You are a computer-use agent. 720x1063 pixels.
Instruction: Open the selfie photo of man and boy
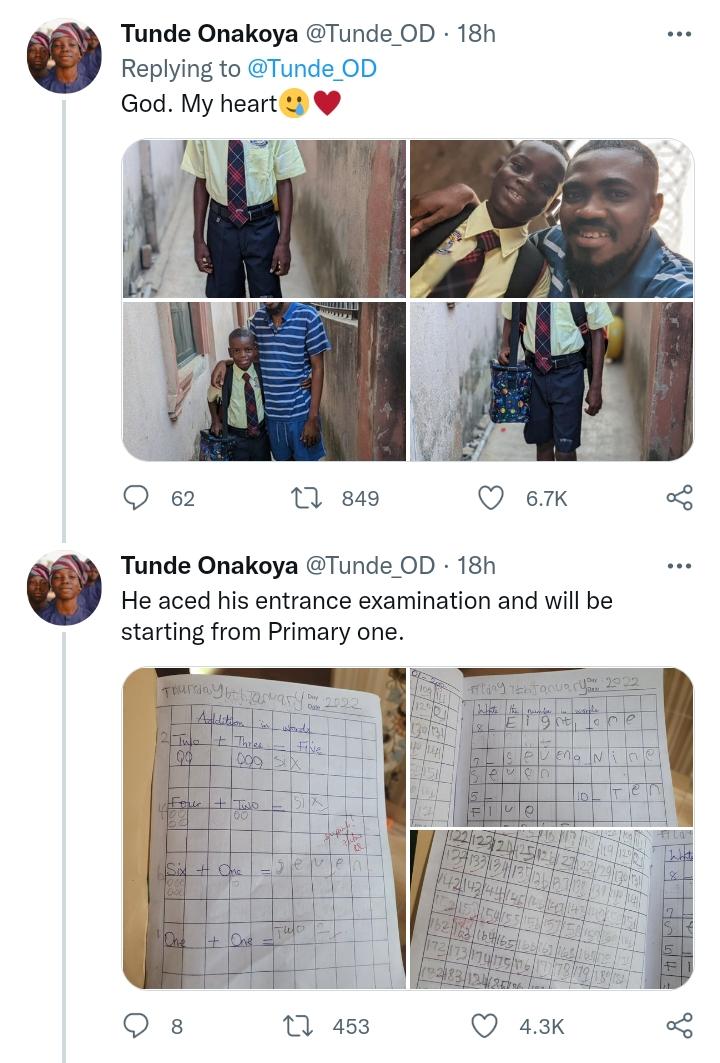551,218
